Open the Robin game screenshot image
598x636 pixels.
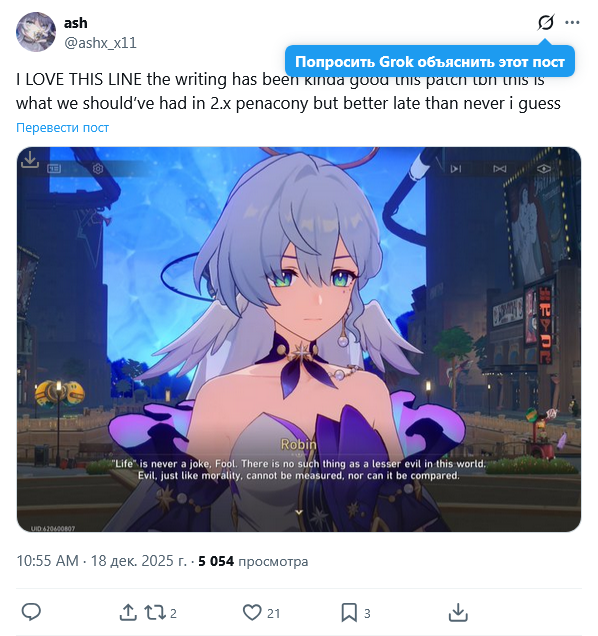(x=299, y=339)
